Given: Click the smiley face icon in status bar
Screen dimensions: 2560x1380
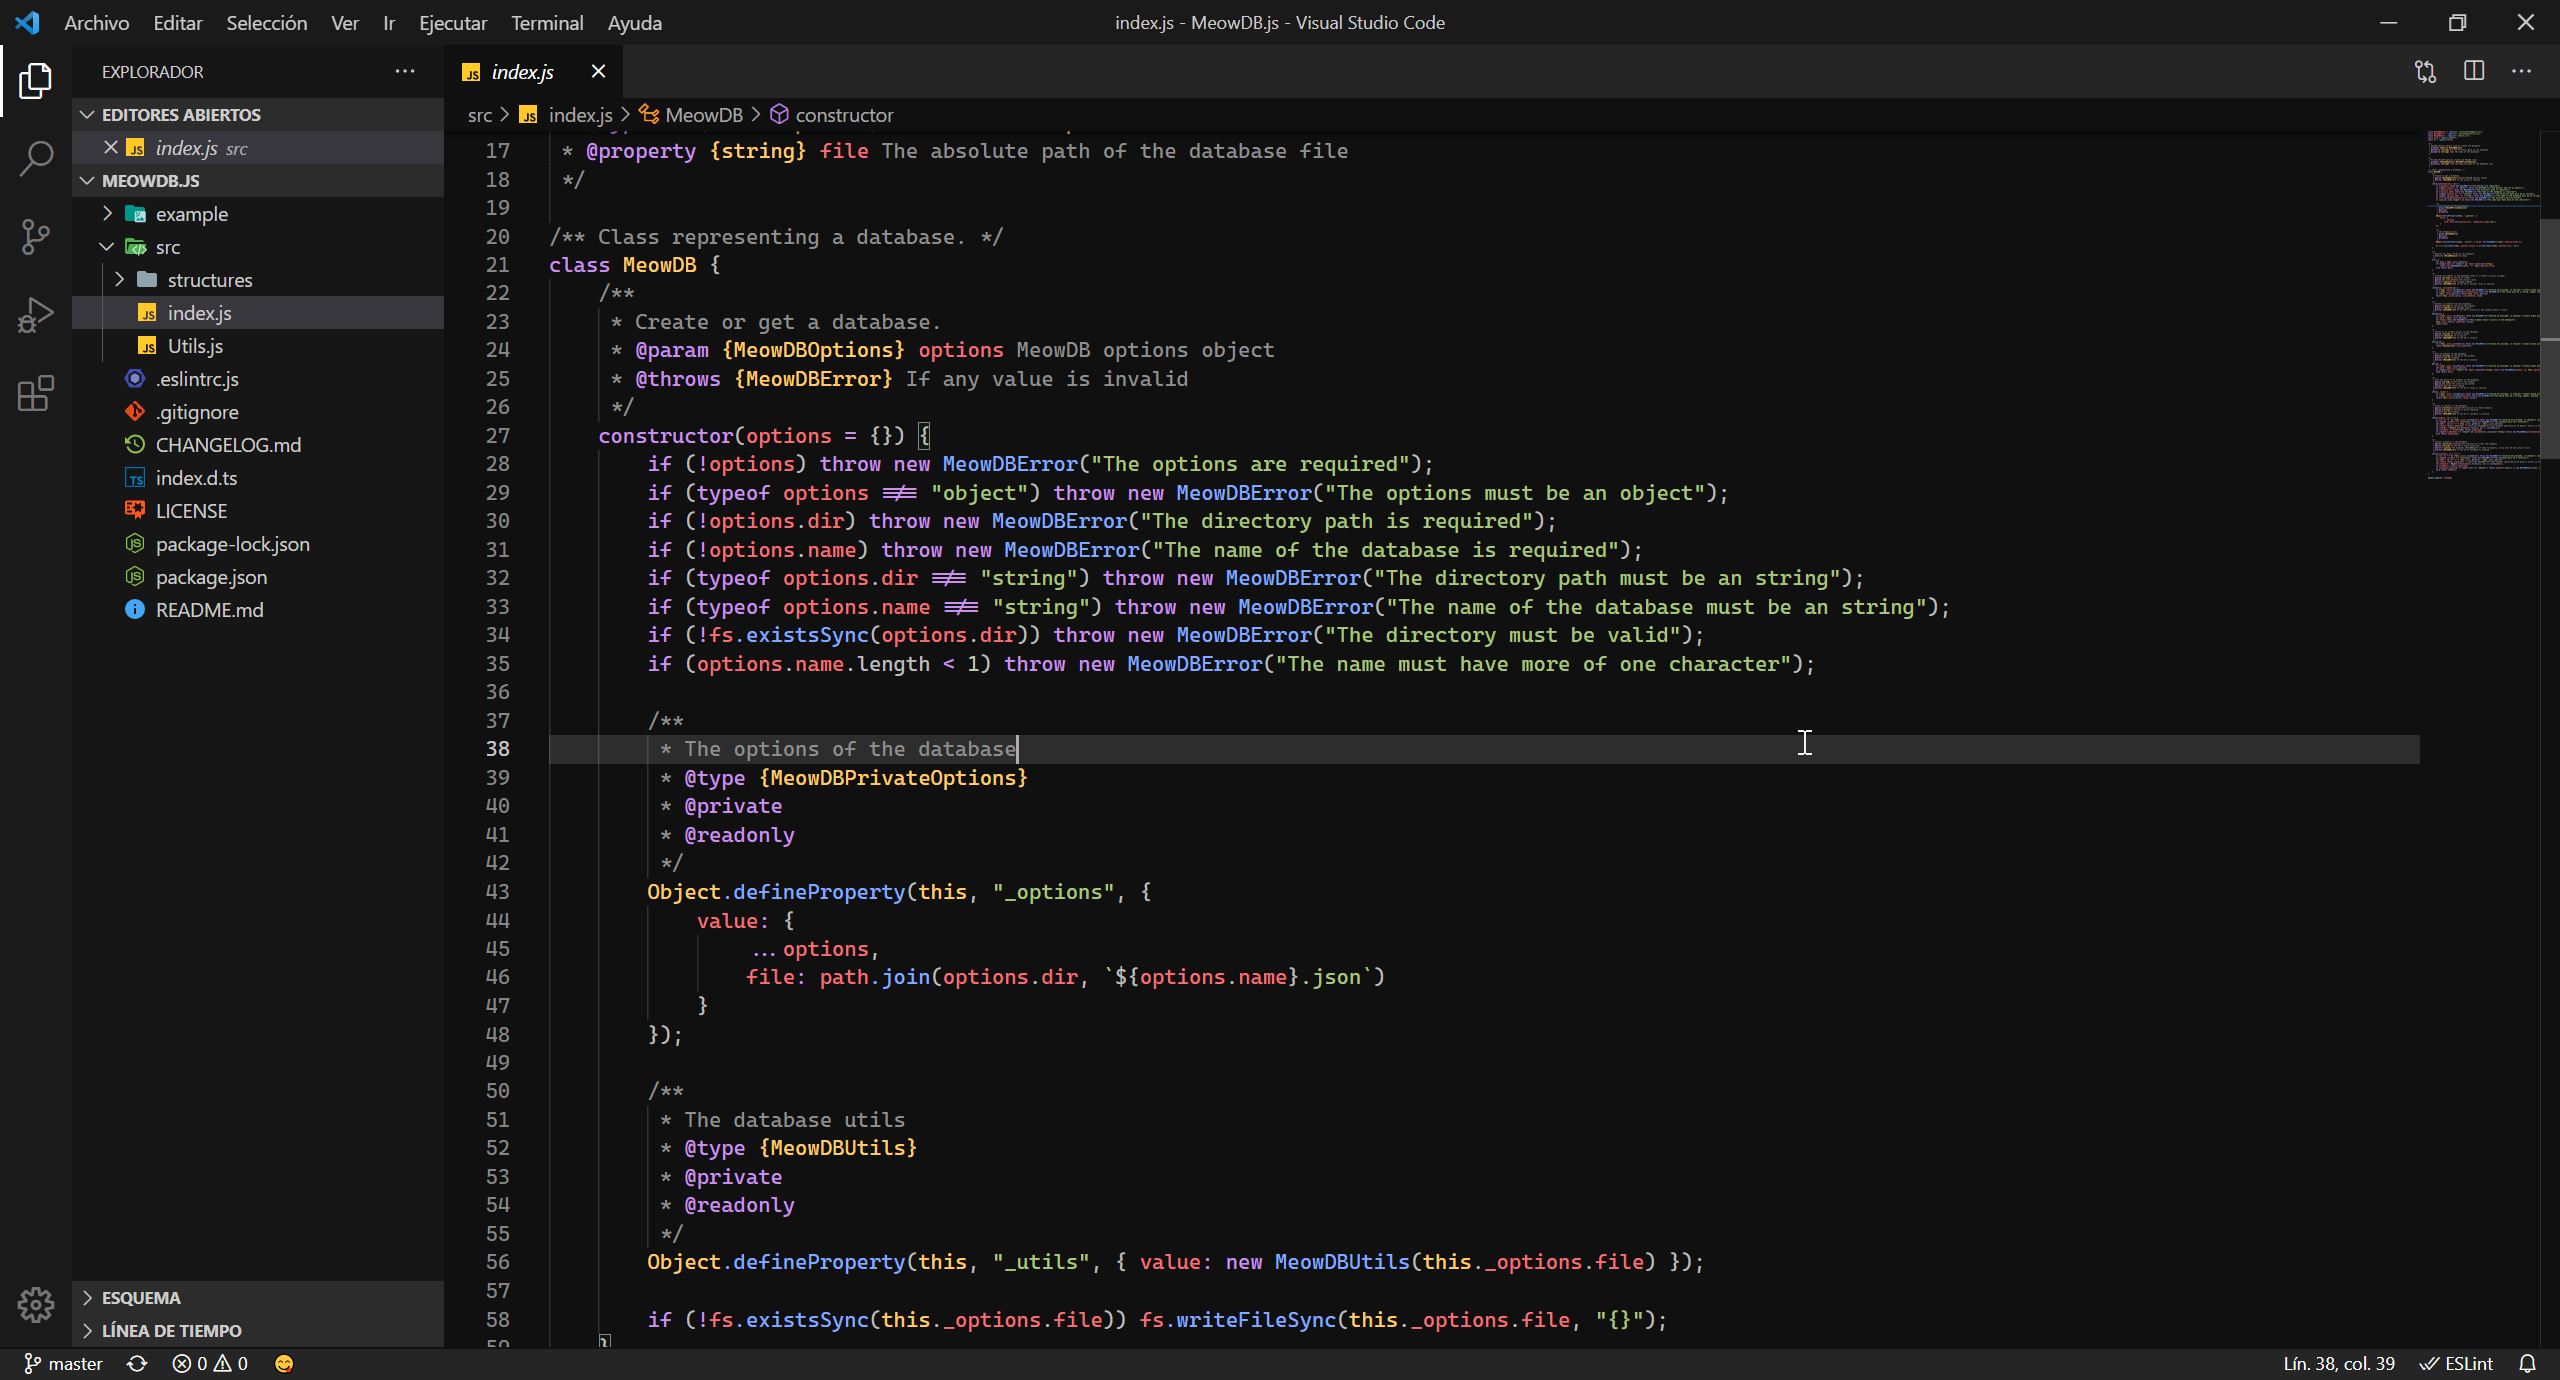Looking at the screenshot, I should (285, 1363).
